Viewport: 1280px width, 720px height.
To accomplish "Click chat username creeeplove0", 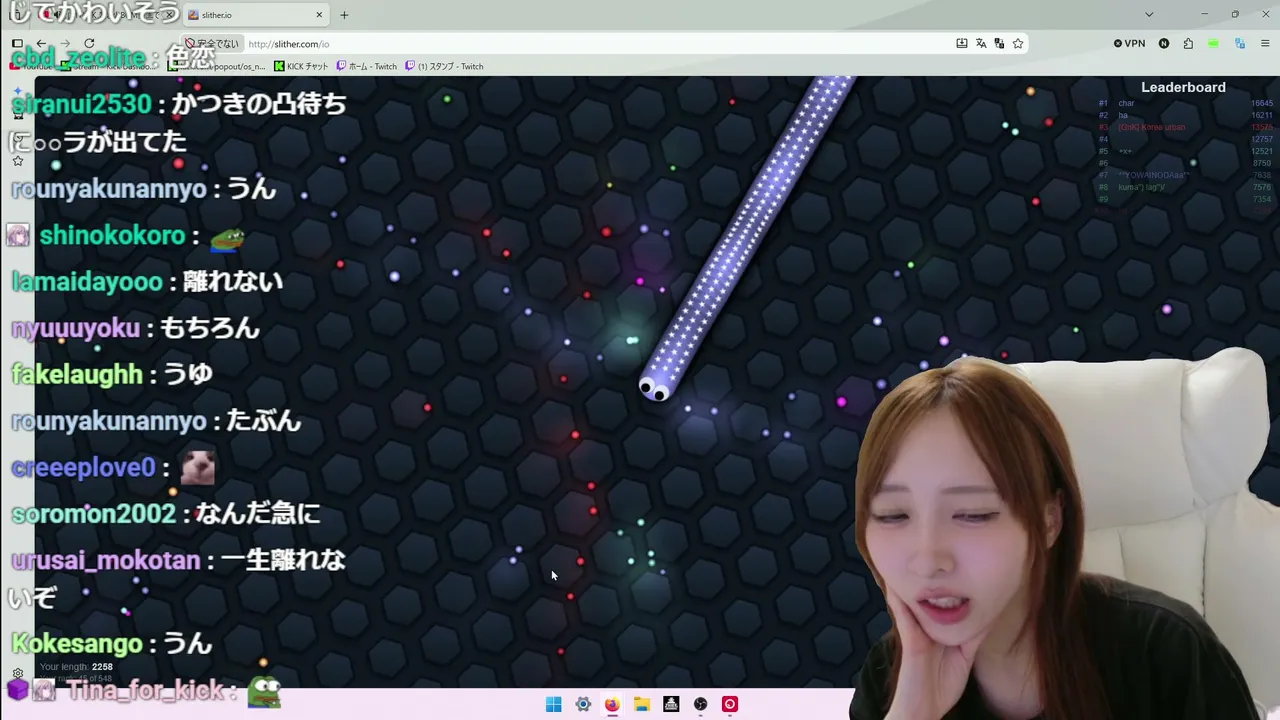I will [x=83, y=467].
